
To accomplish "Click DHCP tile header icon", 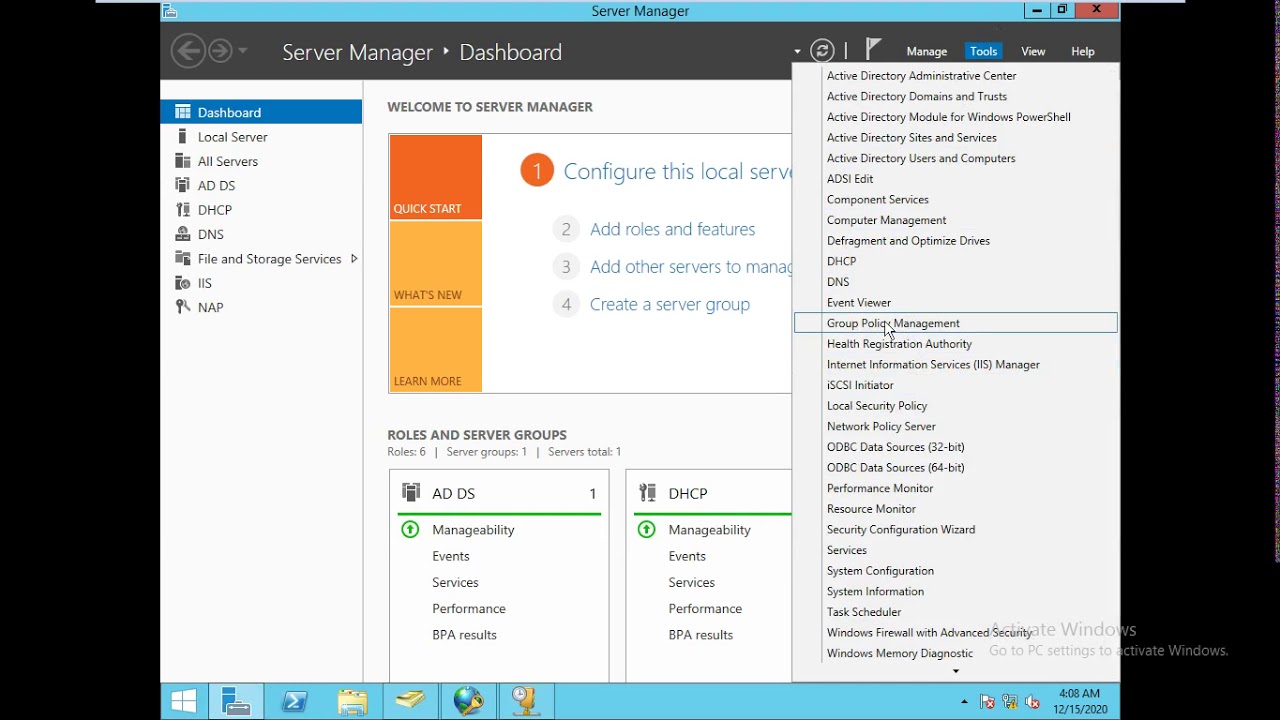I will (647, 492).
